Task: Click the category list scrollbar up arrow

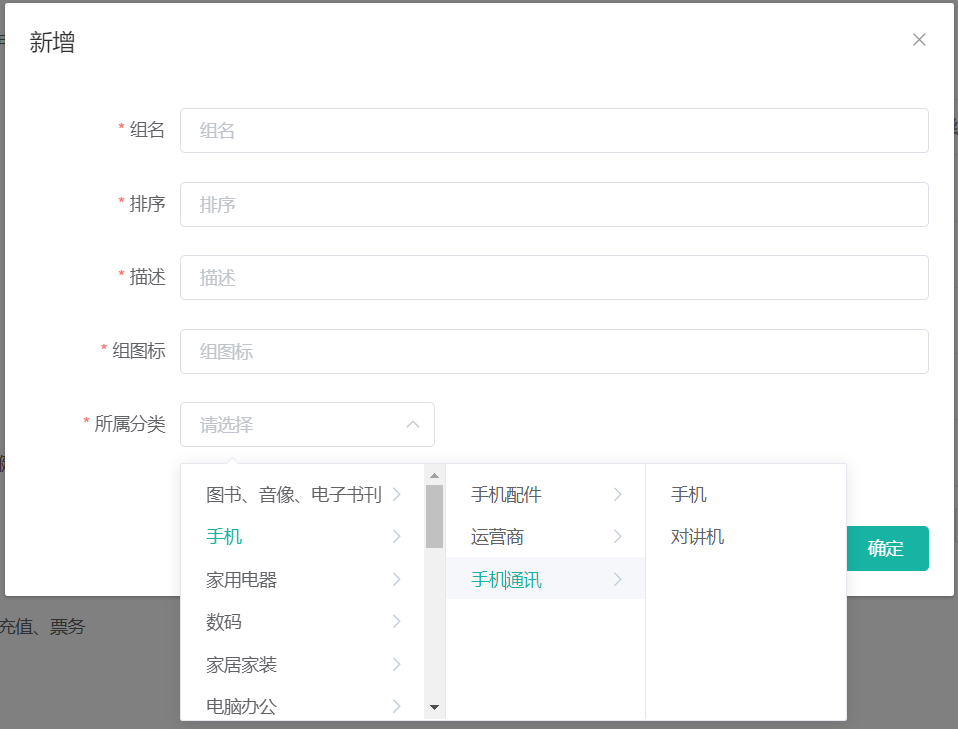Action: [434, 475]
